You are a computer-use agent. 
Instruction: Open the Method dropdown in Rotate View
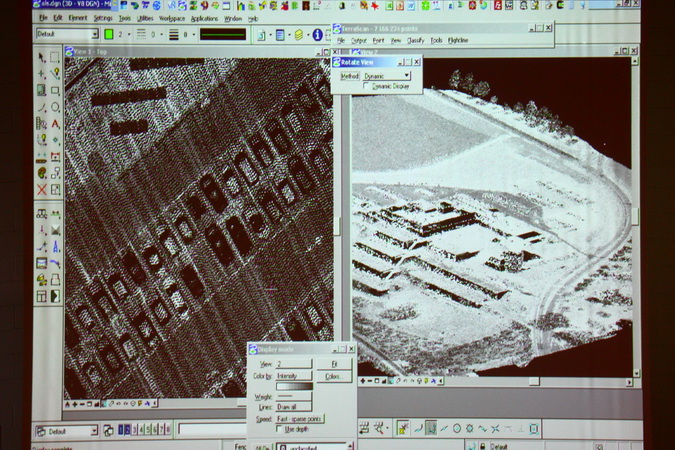(x=387, y=75)
